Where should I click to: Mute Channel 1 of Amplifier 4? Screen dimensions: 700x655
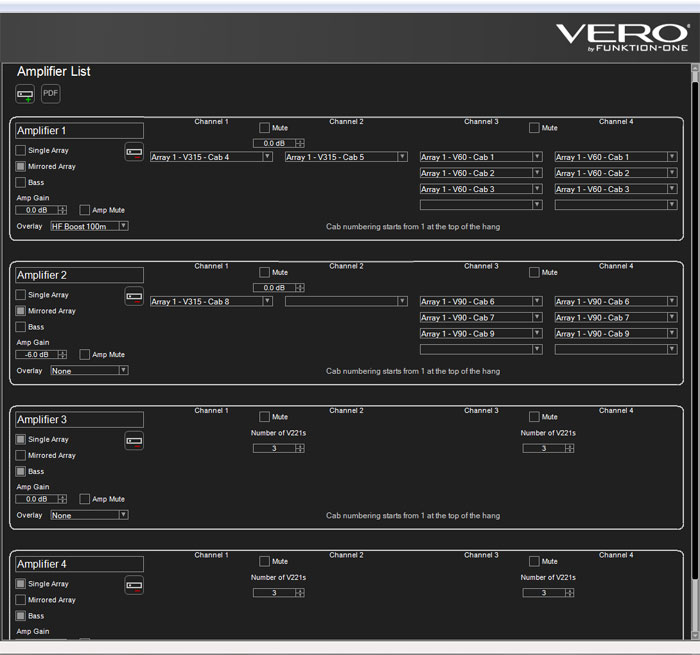pos(264,561)
